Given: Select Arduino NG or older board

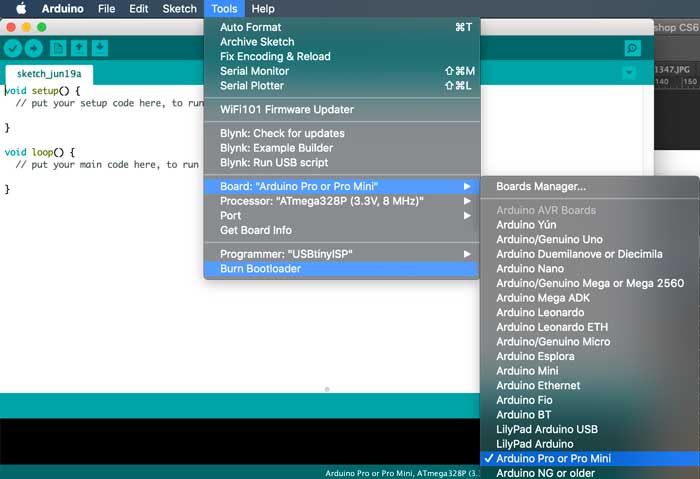Looking at the screenshot, I should 590,473.
